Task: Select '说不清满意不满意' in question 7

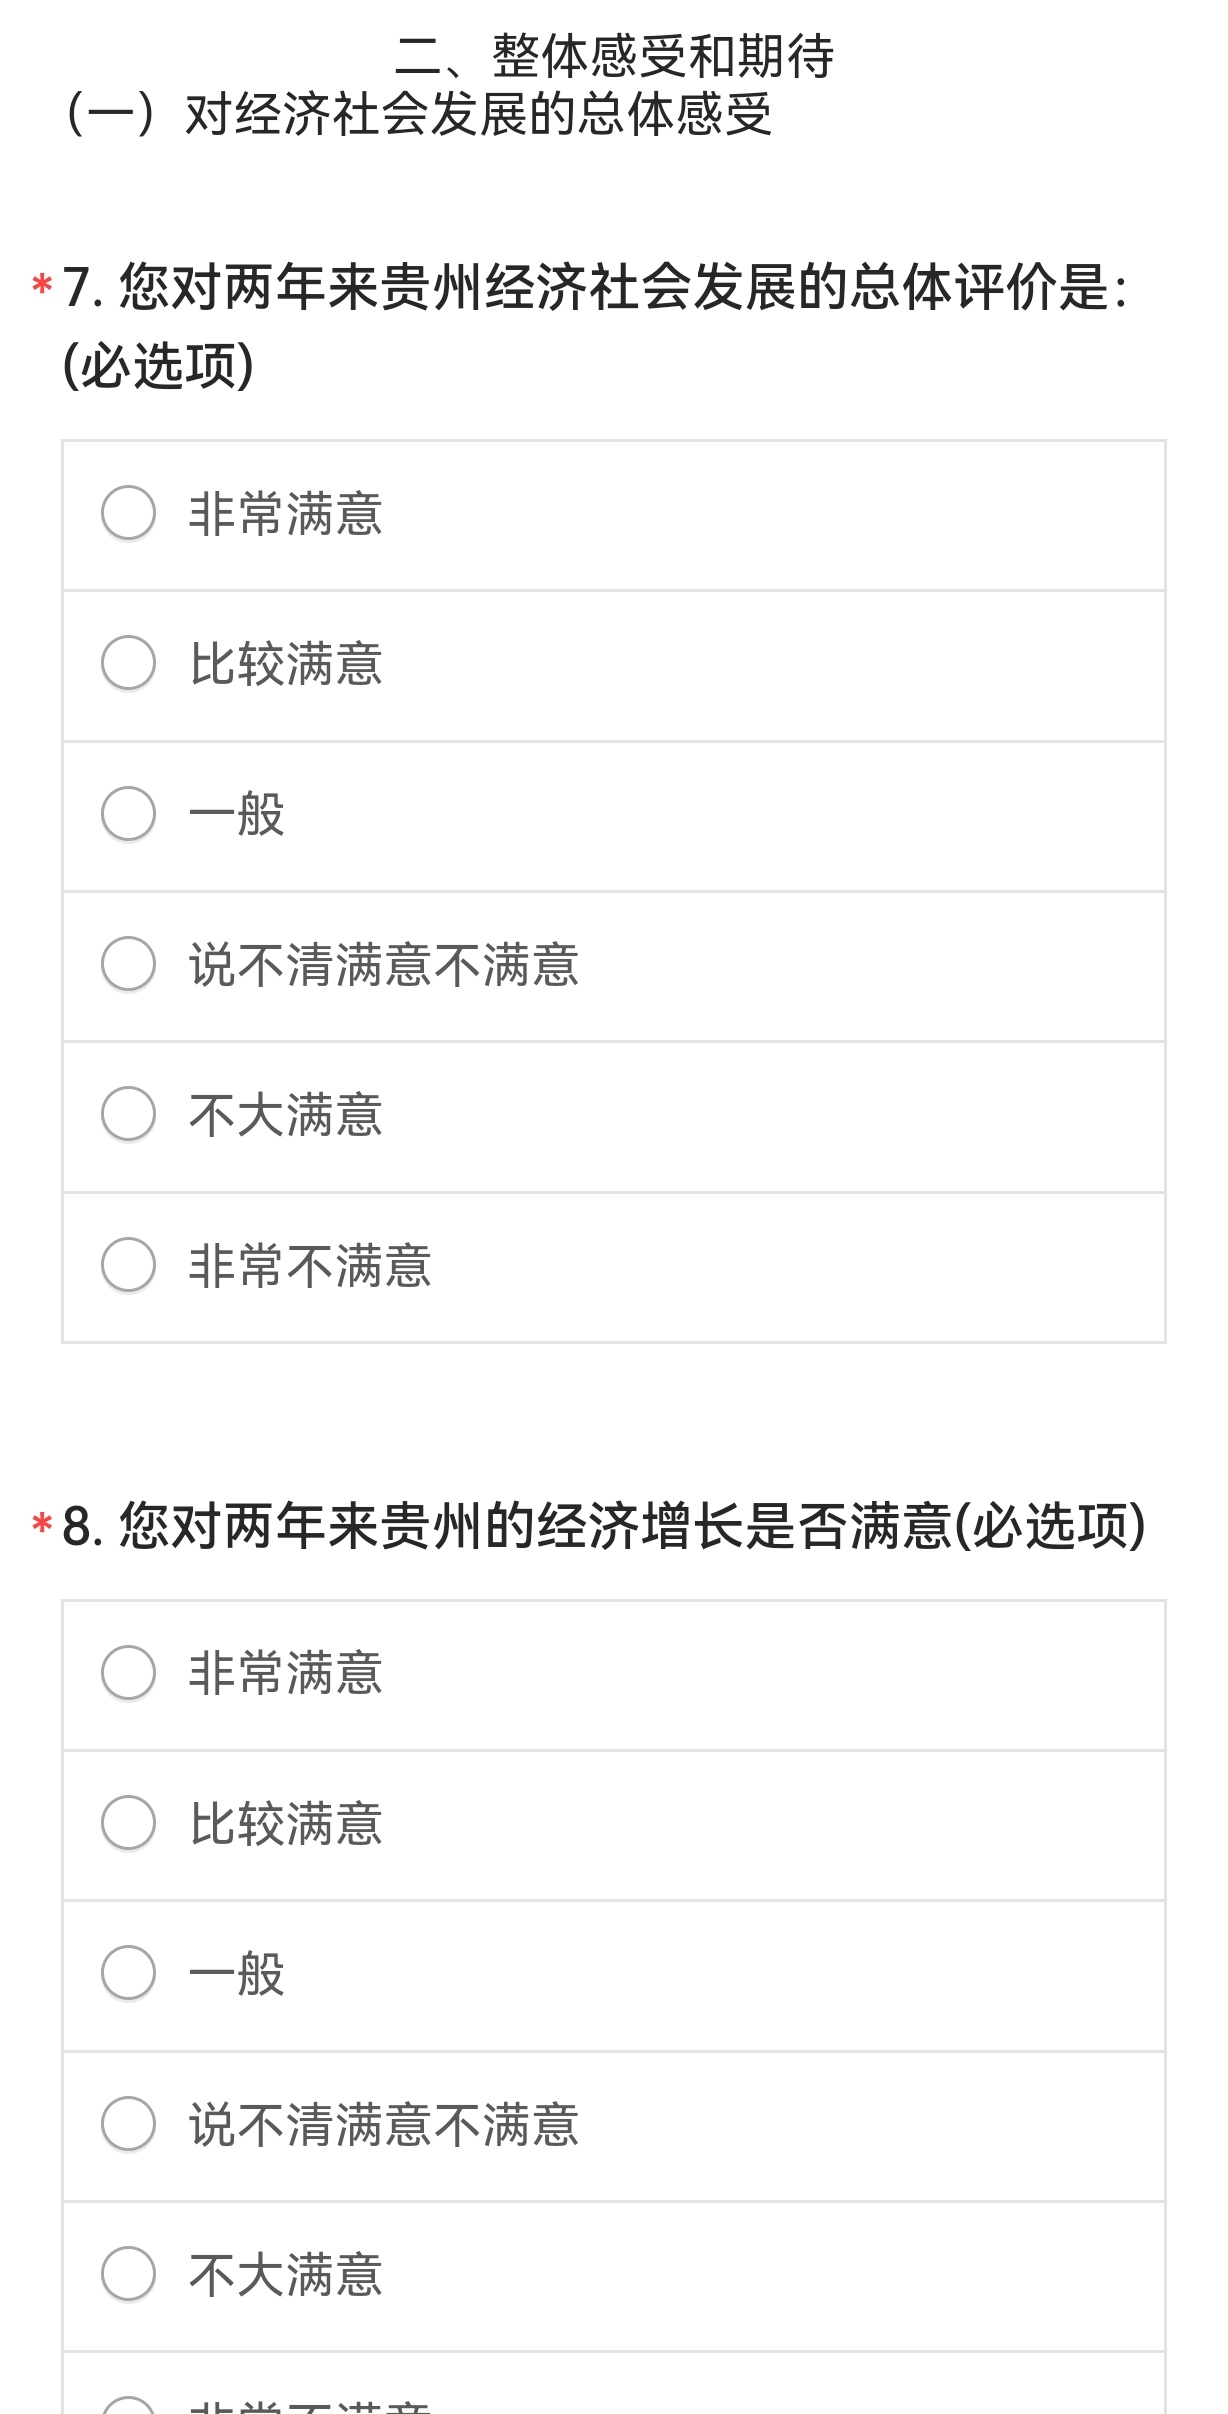Action: 129,964
